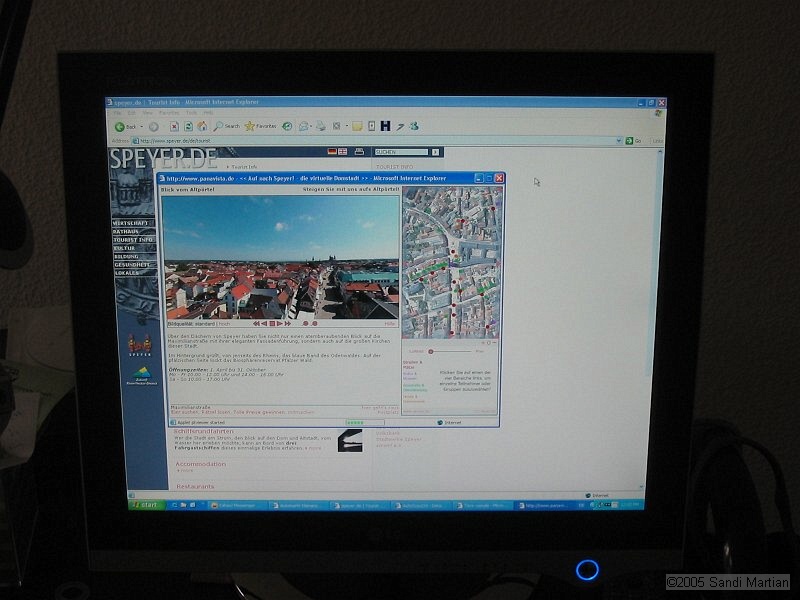The height and width of the screenshot is (600, 800).
Task: Open the View menu in Internet Explorer
Action: click(x=147, y=113)
